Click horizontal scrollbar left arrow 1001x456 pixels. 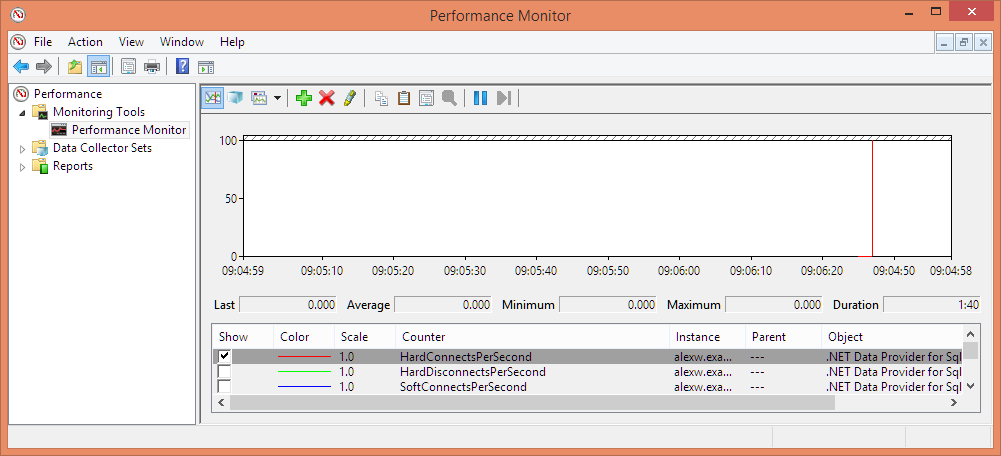pos(221,403)
